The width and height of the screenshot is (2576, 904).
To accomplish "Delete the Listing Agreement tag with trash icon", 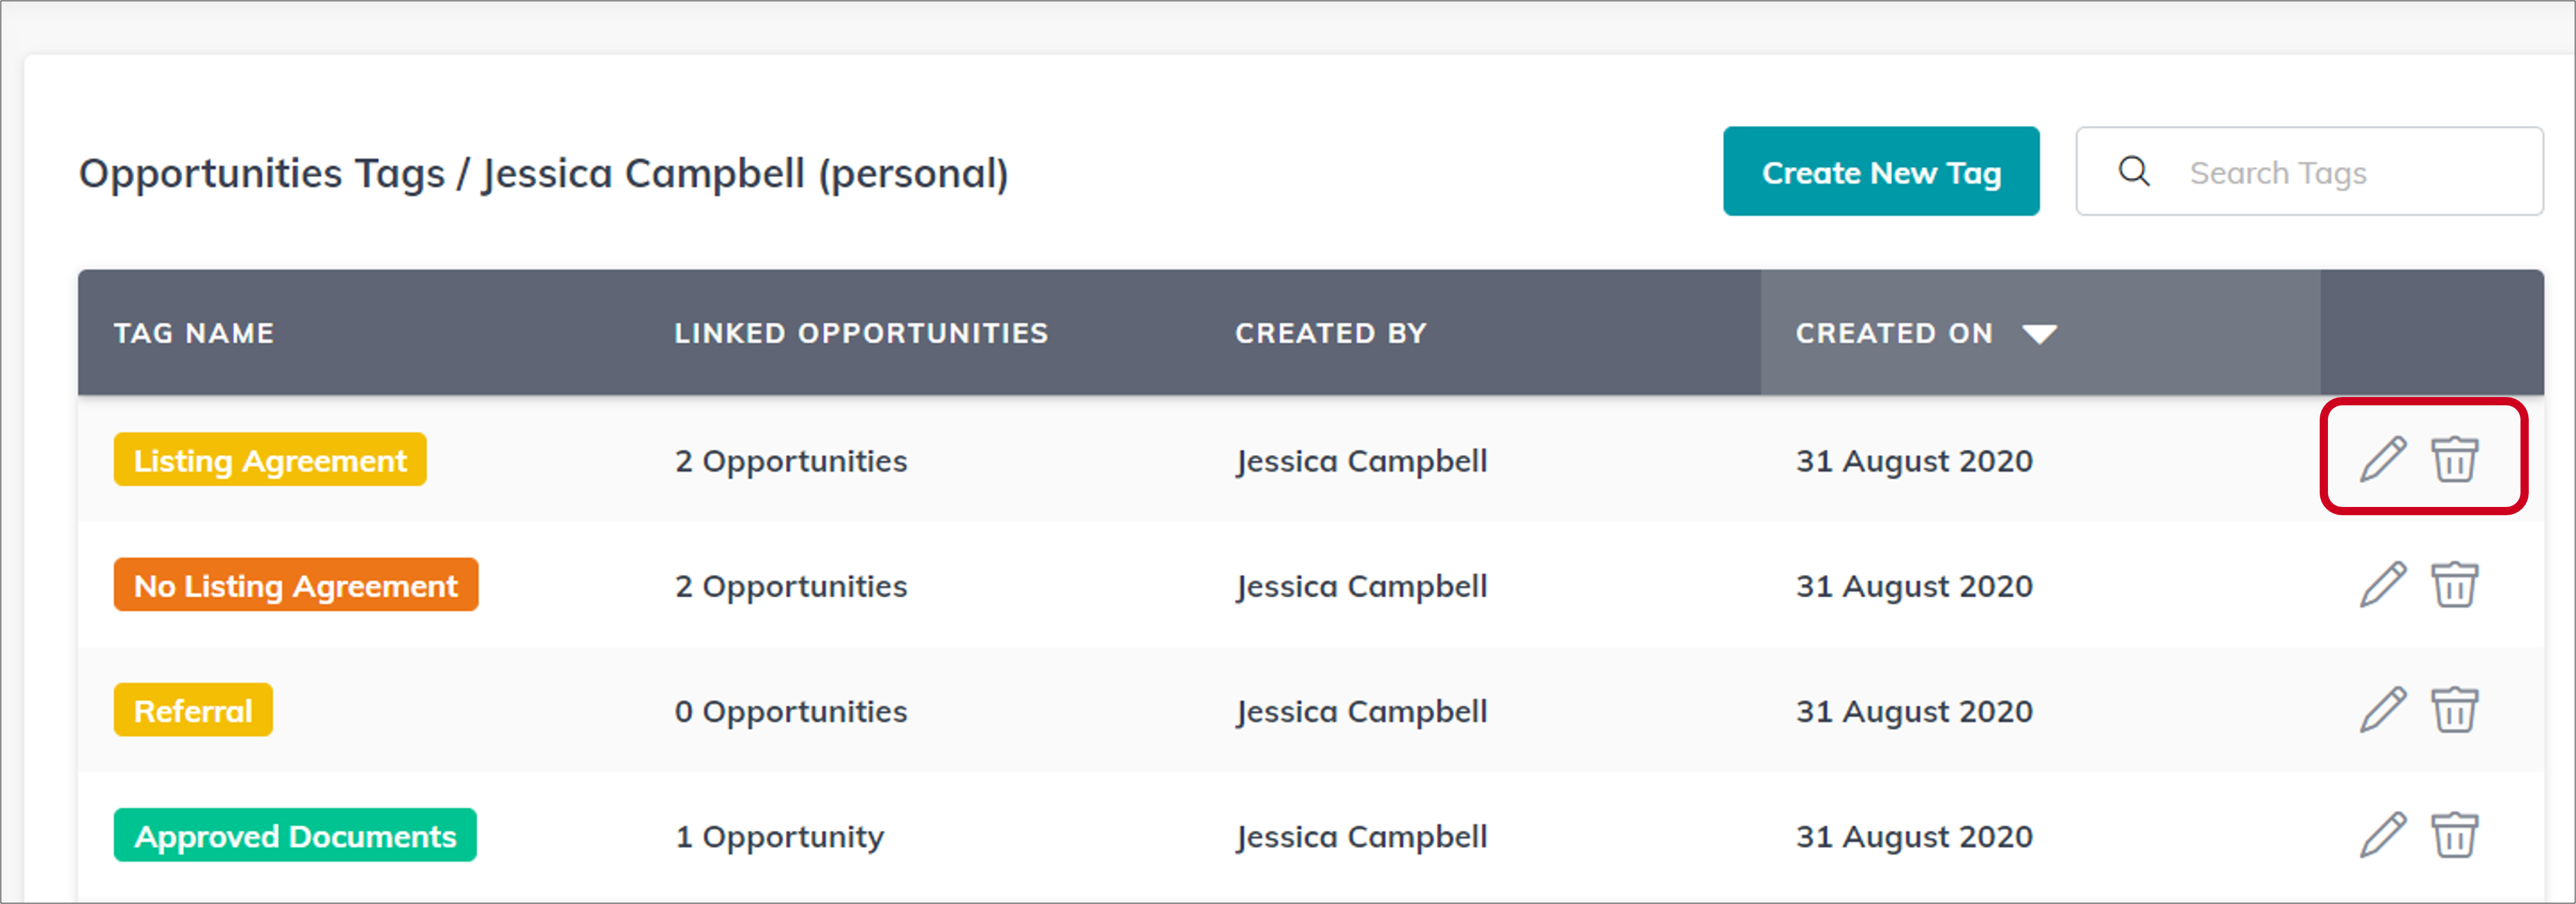I will pos(2454,460).
